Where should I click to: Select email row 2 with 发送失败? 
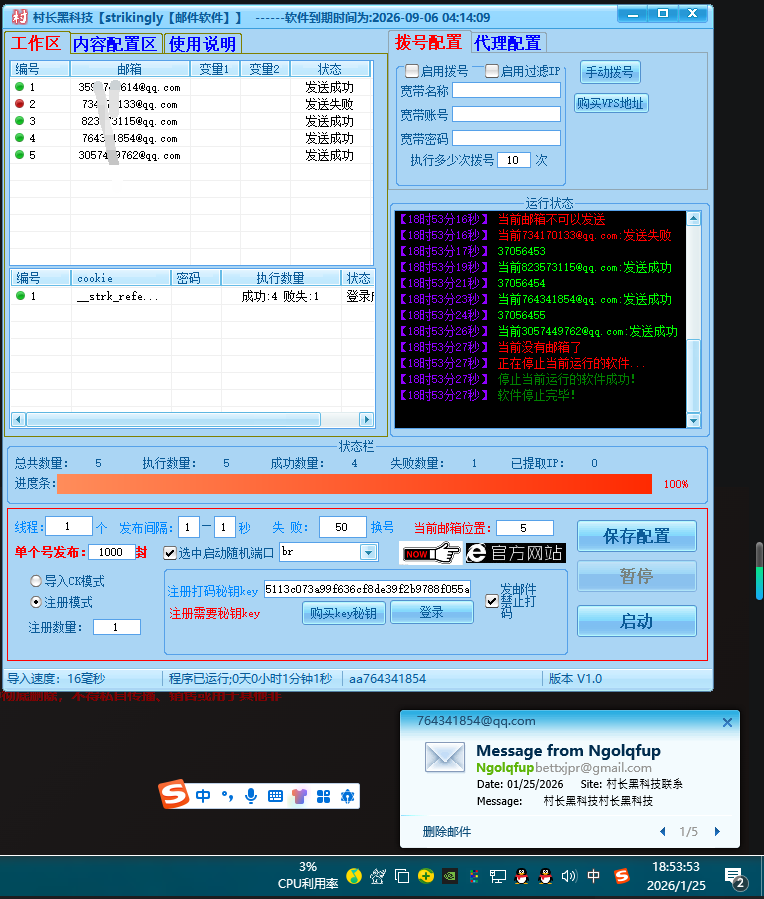(x=191, y=104)
